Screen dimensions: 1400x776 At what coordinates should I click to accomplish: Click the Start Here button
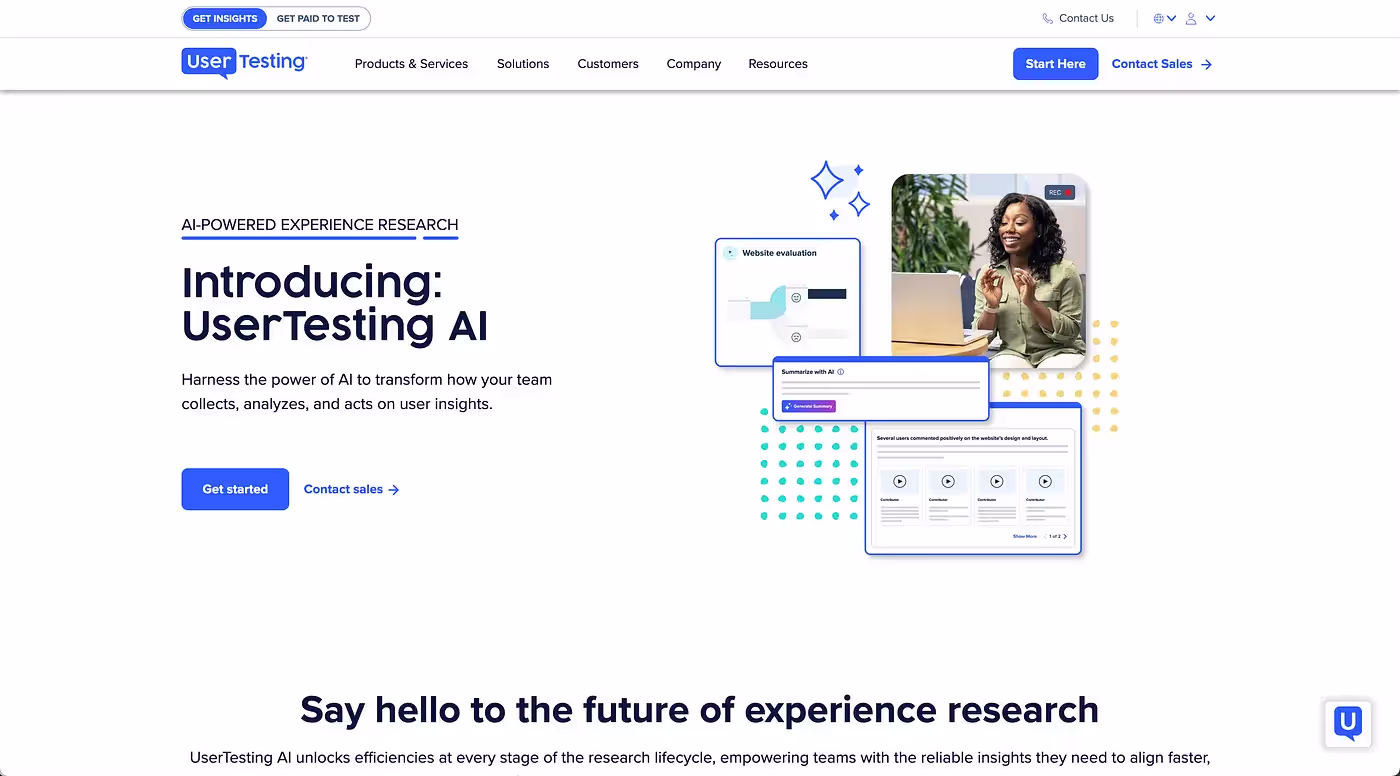[1055, 64]
